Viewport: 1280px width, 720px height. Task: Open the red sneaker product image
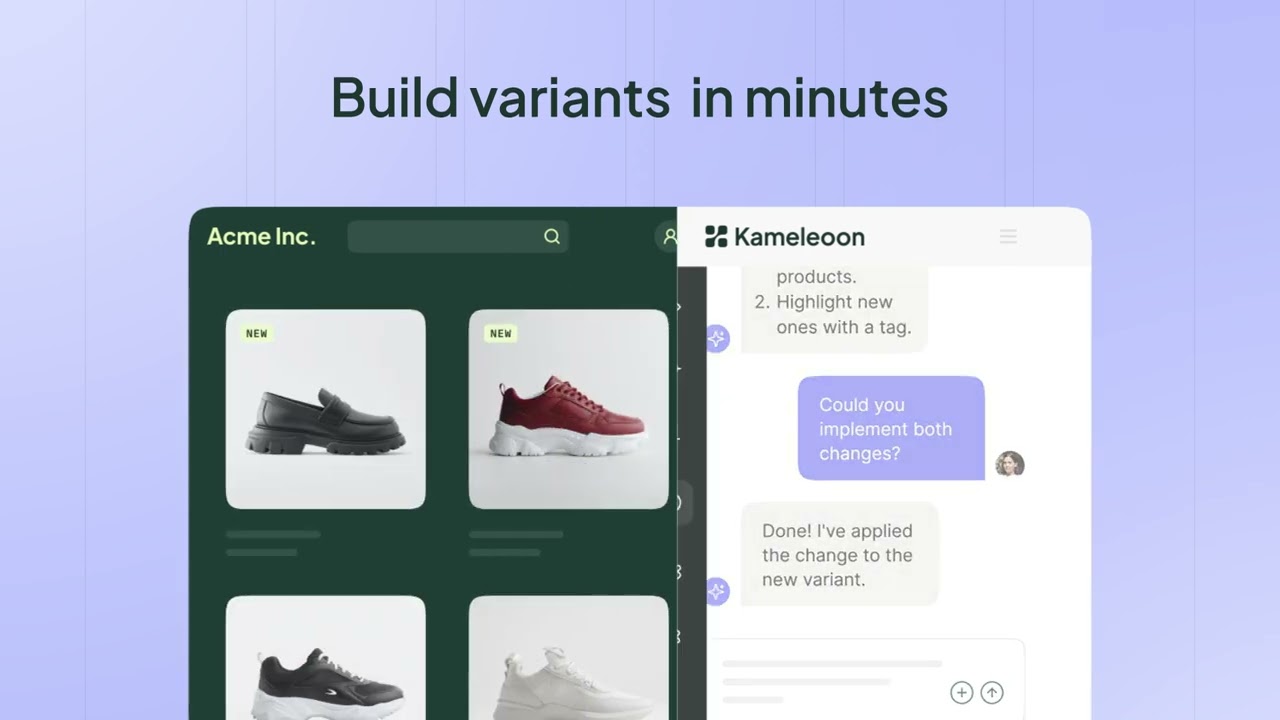coord(569,409)
